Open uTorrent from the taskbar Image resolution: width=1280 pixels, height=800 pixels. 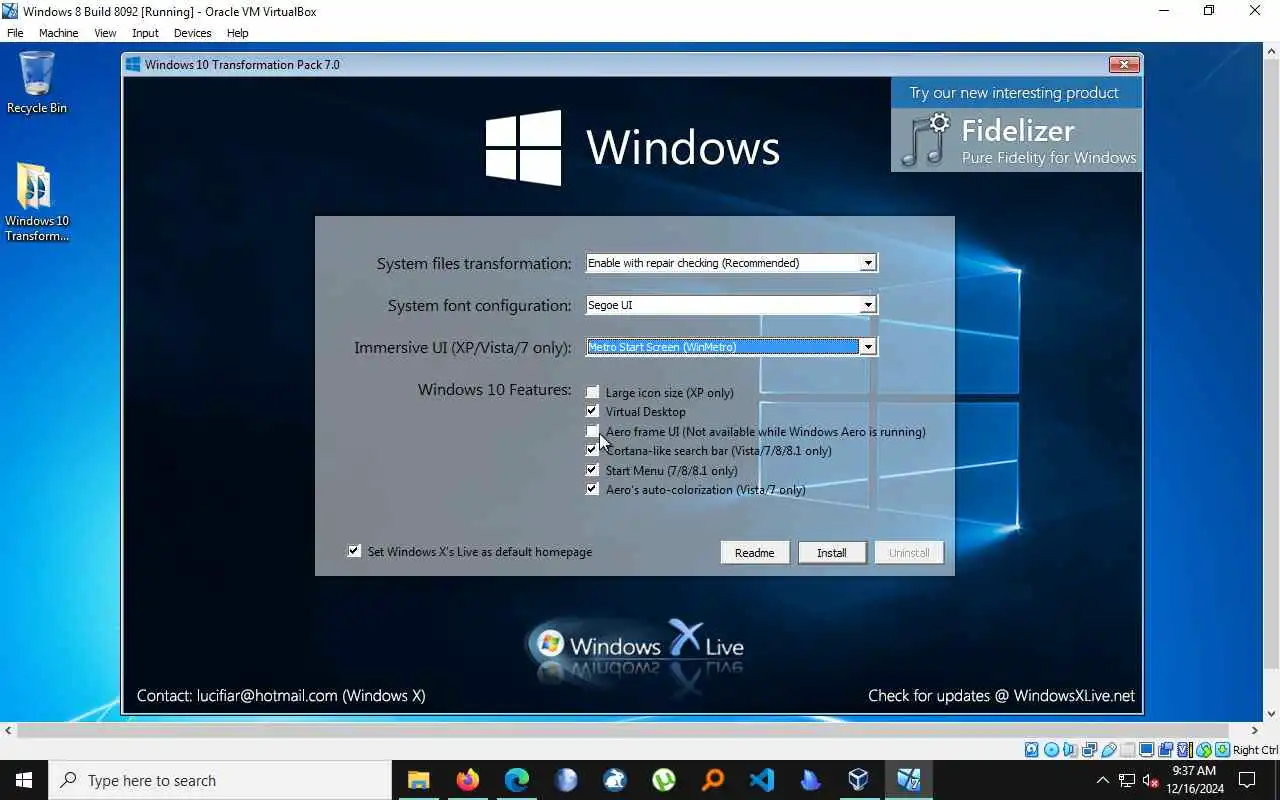[663, 780]
